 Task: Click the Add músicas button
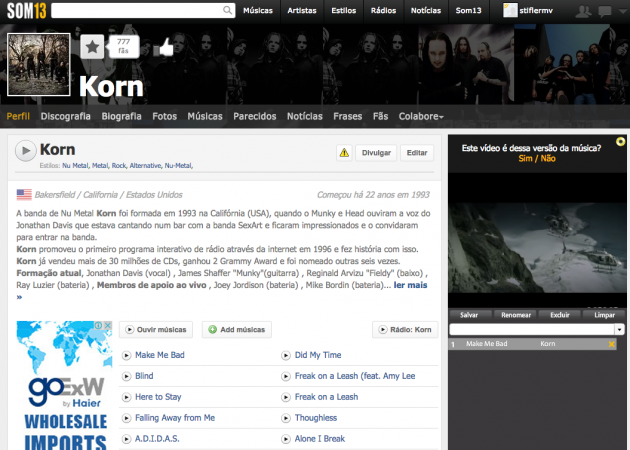(x=237, y=330)
